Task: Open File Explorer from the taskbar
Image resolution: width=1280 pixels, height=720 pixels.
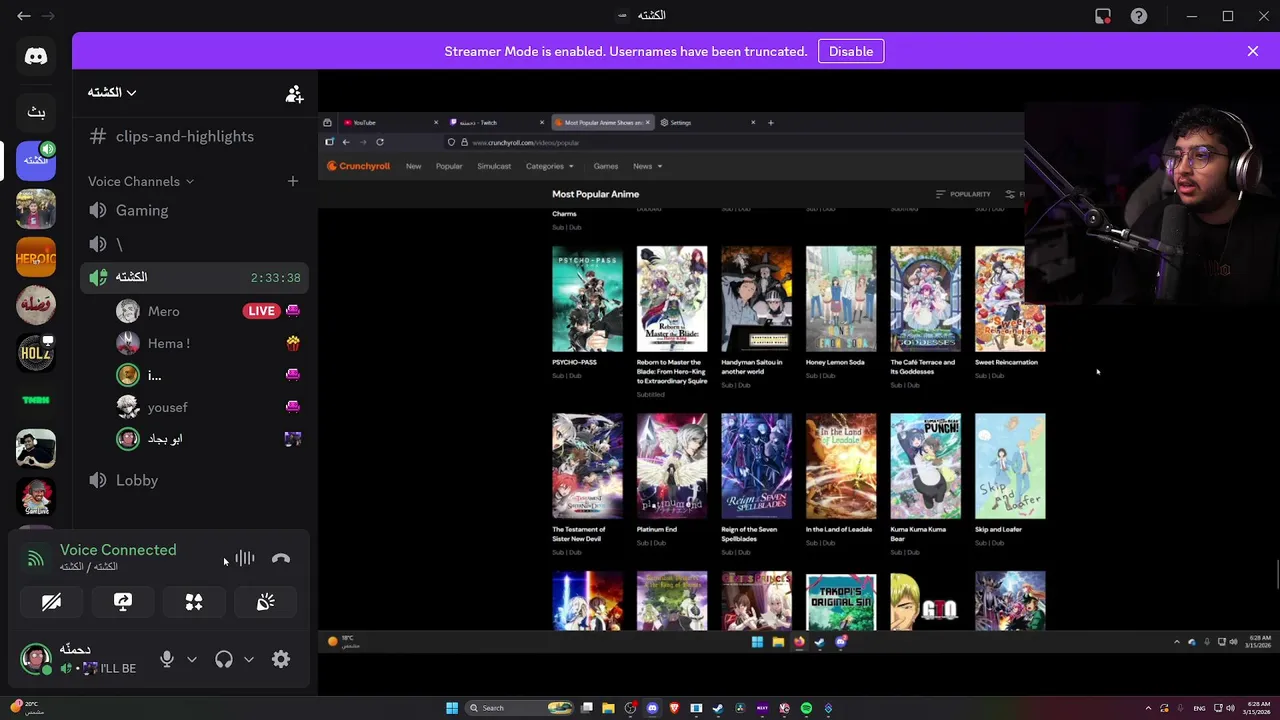Action: click(x=608, y=708)
